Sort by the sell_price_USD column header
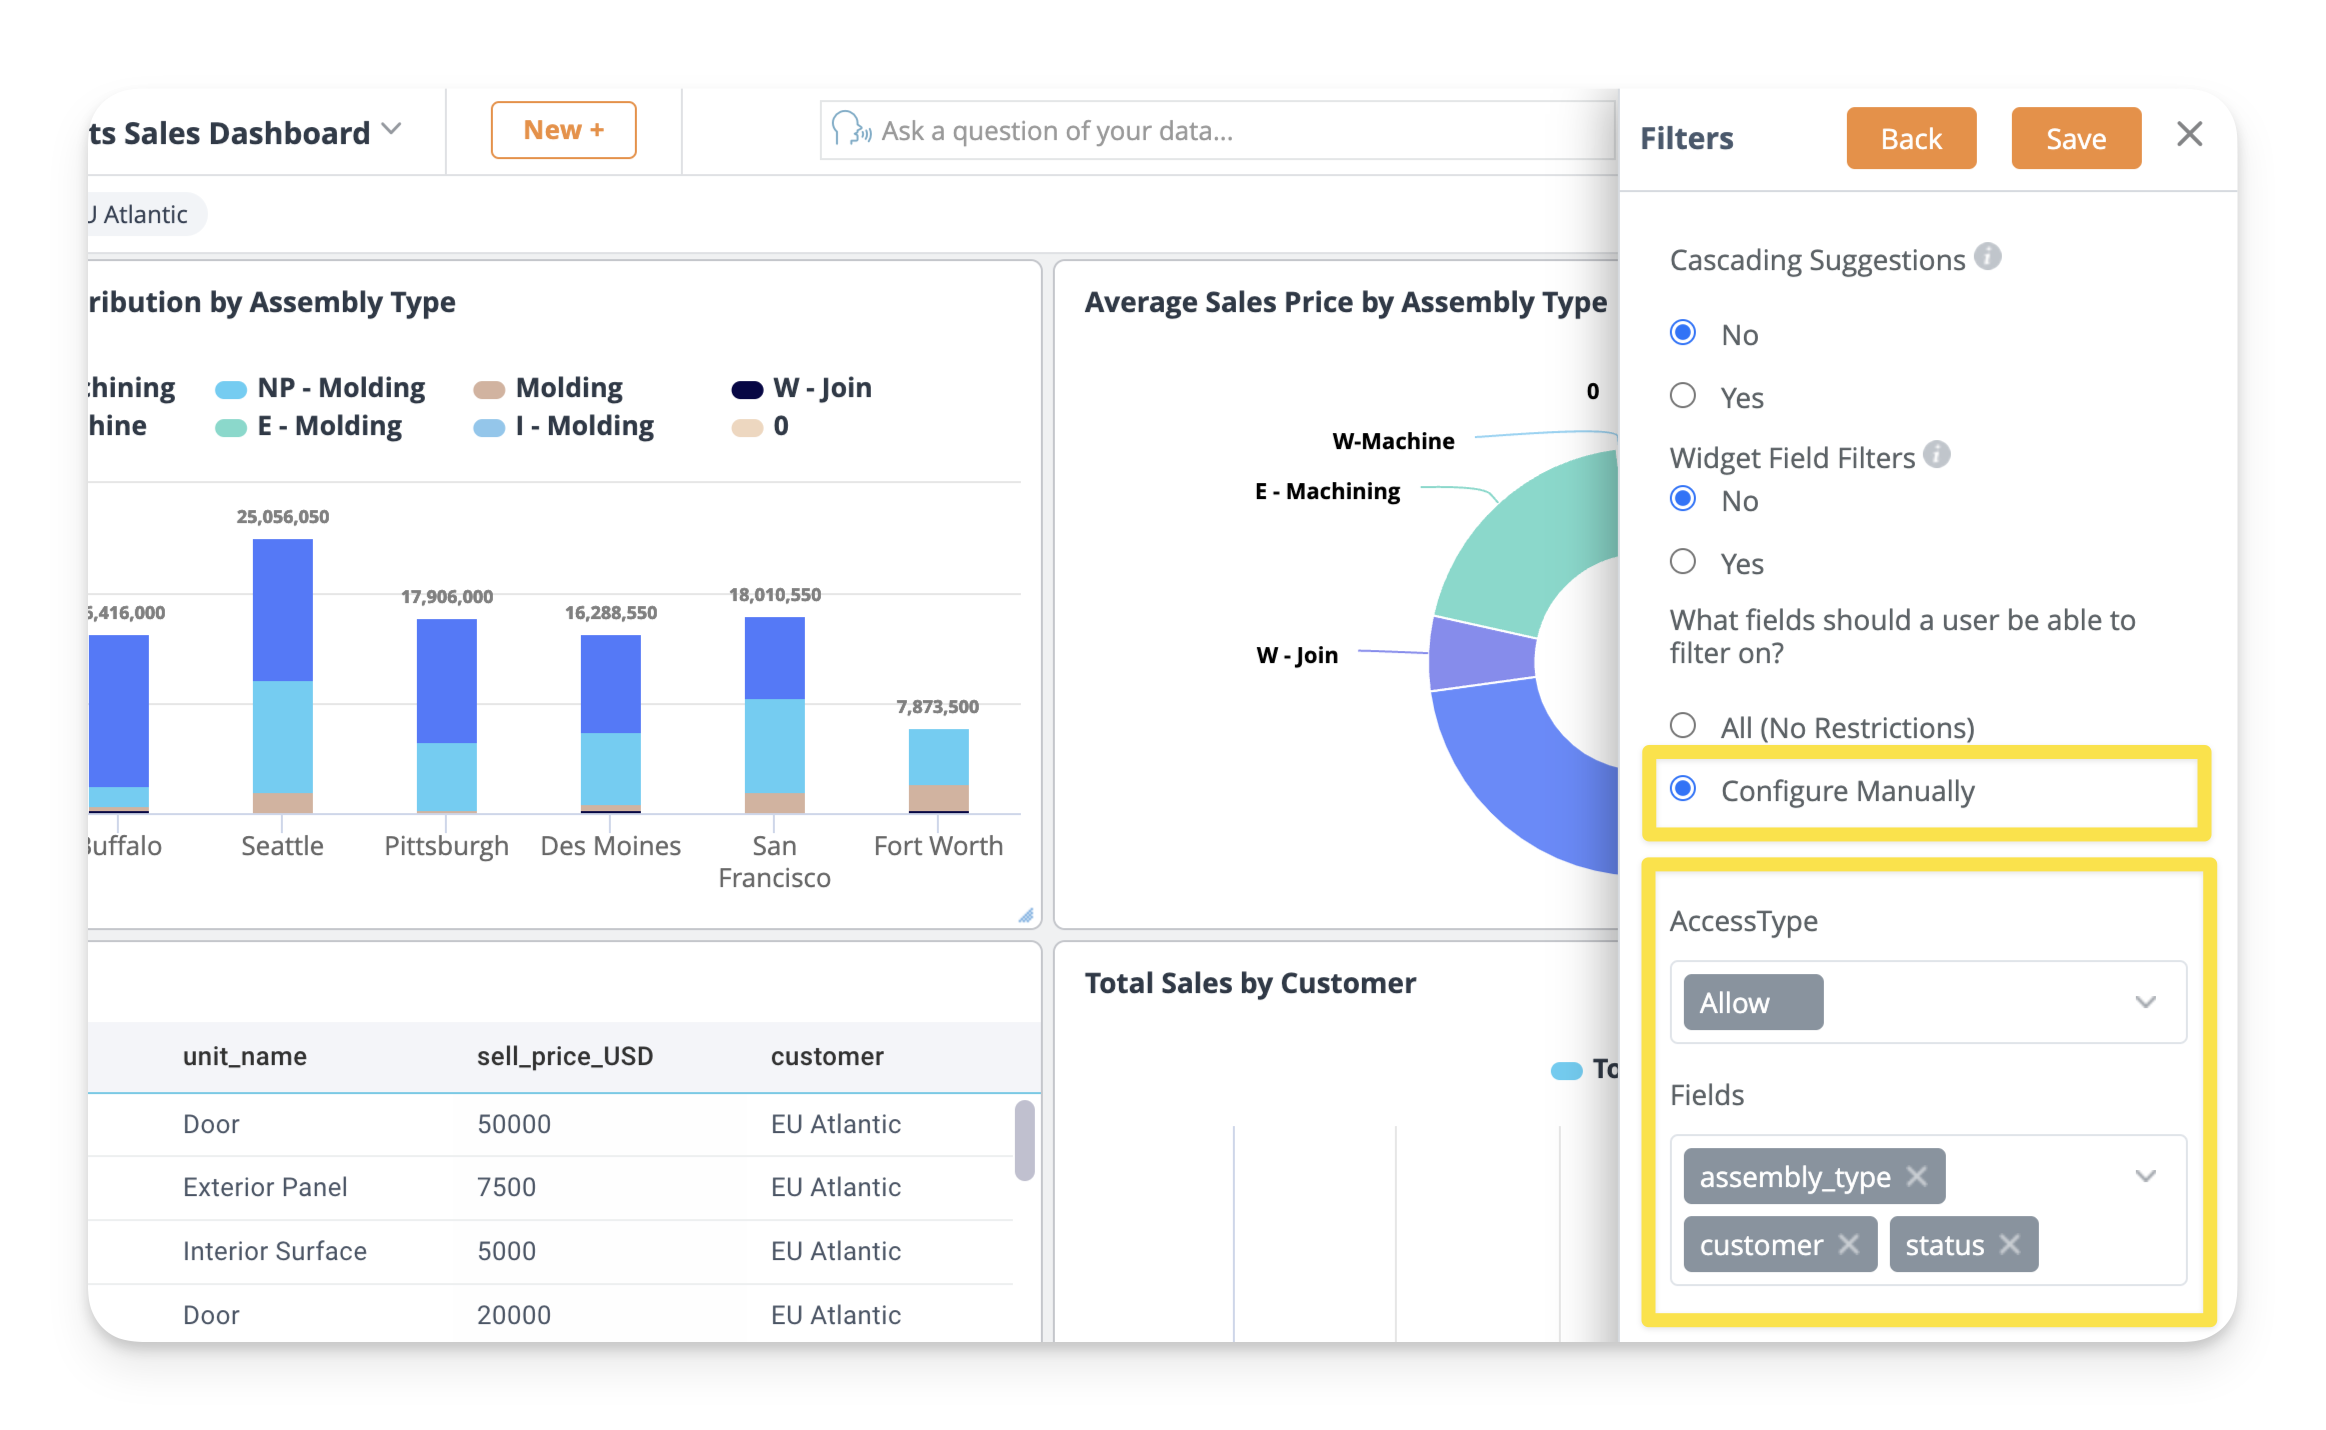Viewport: 2326px width, 1430px height. click(x=564, y=1056)
